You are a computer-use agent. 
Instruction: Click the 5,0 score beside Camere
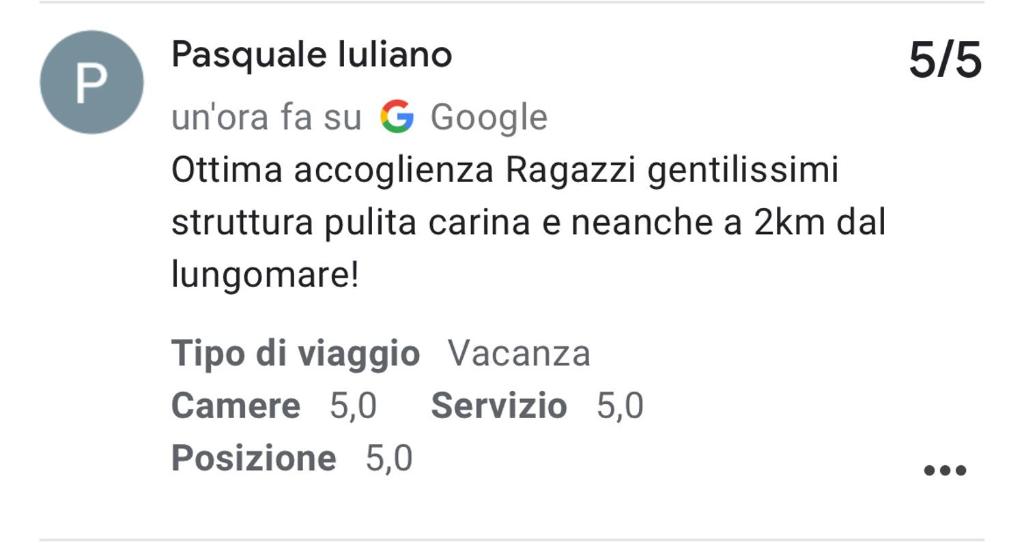[353, 406]
